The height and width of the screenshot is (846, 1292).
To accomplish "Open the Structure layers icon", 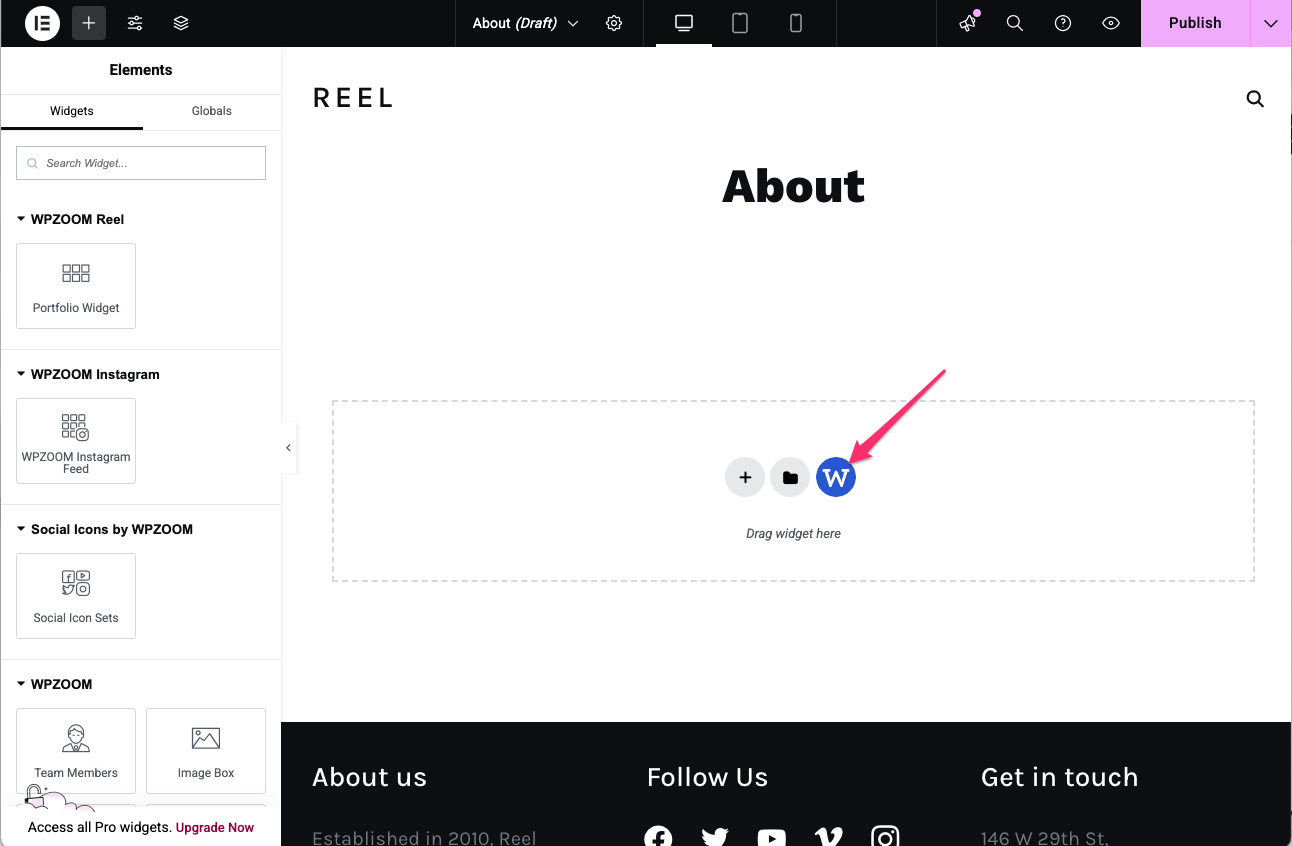I will (x=181, y=23).
